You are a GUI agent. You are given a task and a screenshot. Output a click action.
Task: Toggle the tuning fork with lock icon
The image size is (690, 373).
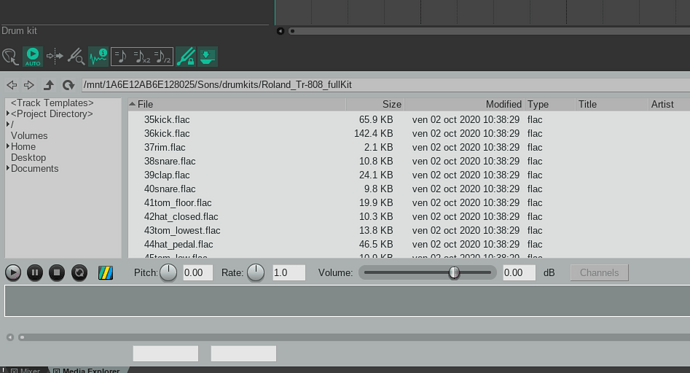186,57
